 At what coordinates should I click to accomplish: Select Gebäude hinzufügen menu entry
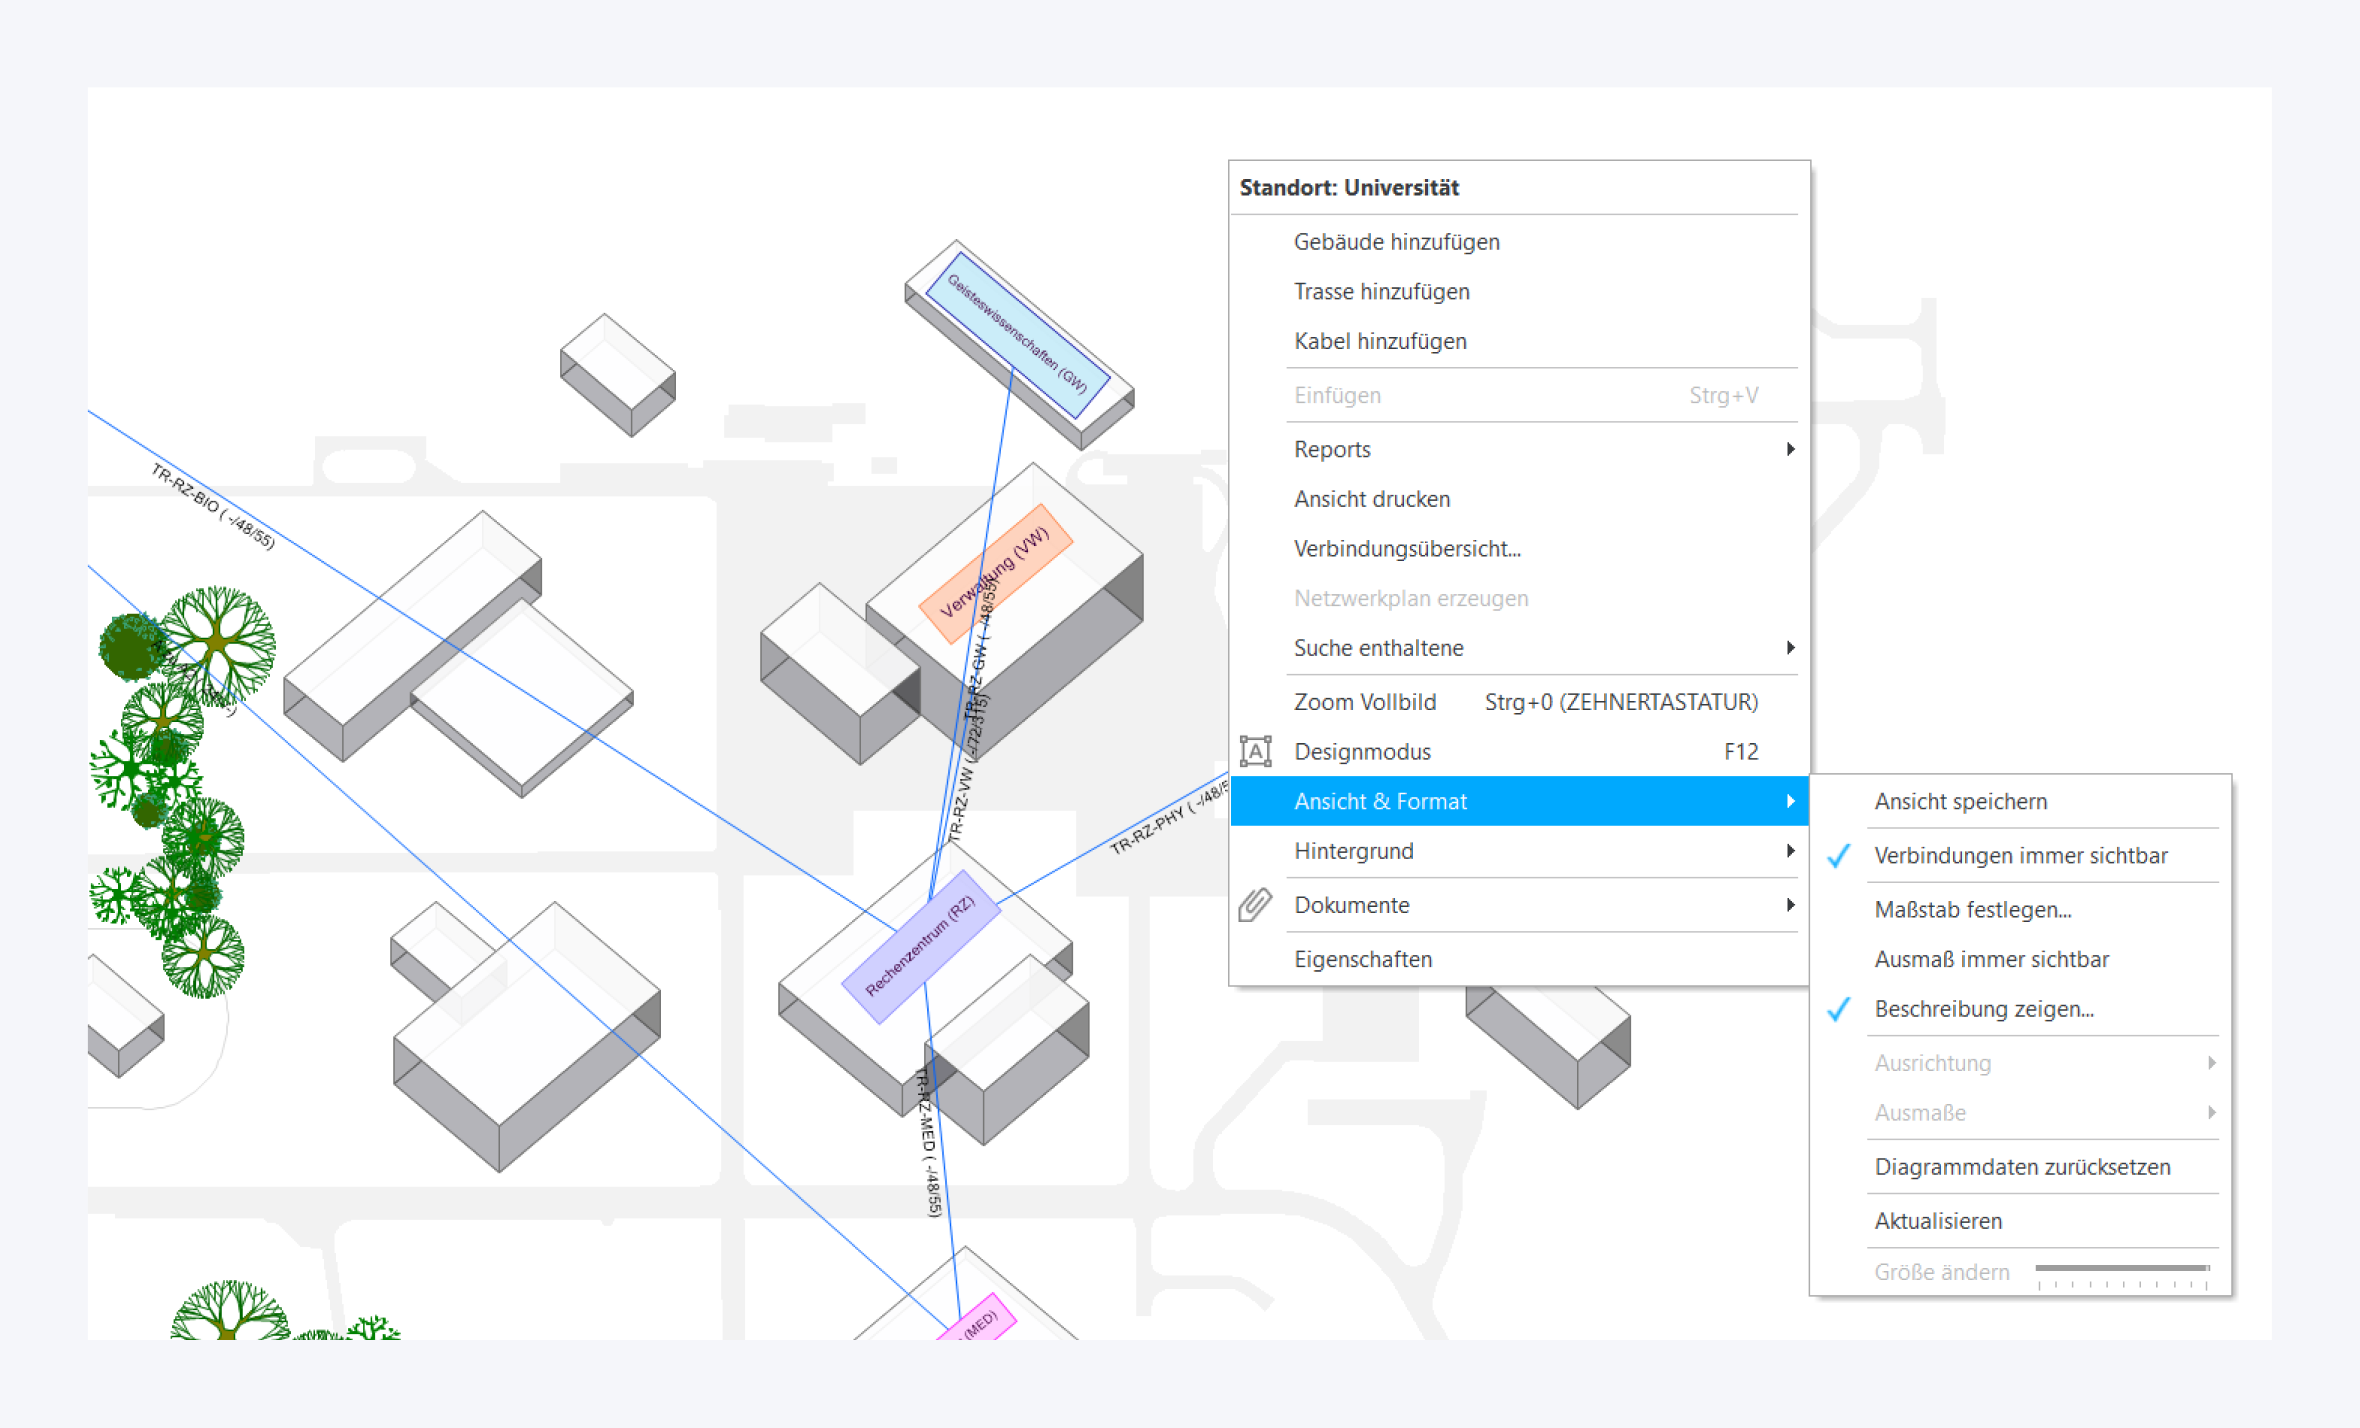(x=1396, y=242)
